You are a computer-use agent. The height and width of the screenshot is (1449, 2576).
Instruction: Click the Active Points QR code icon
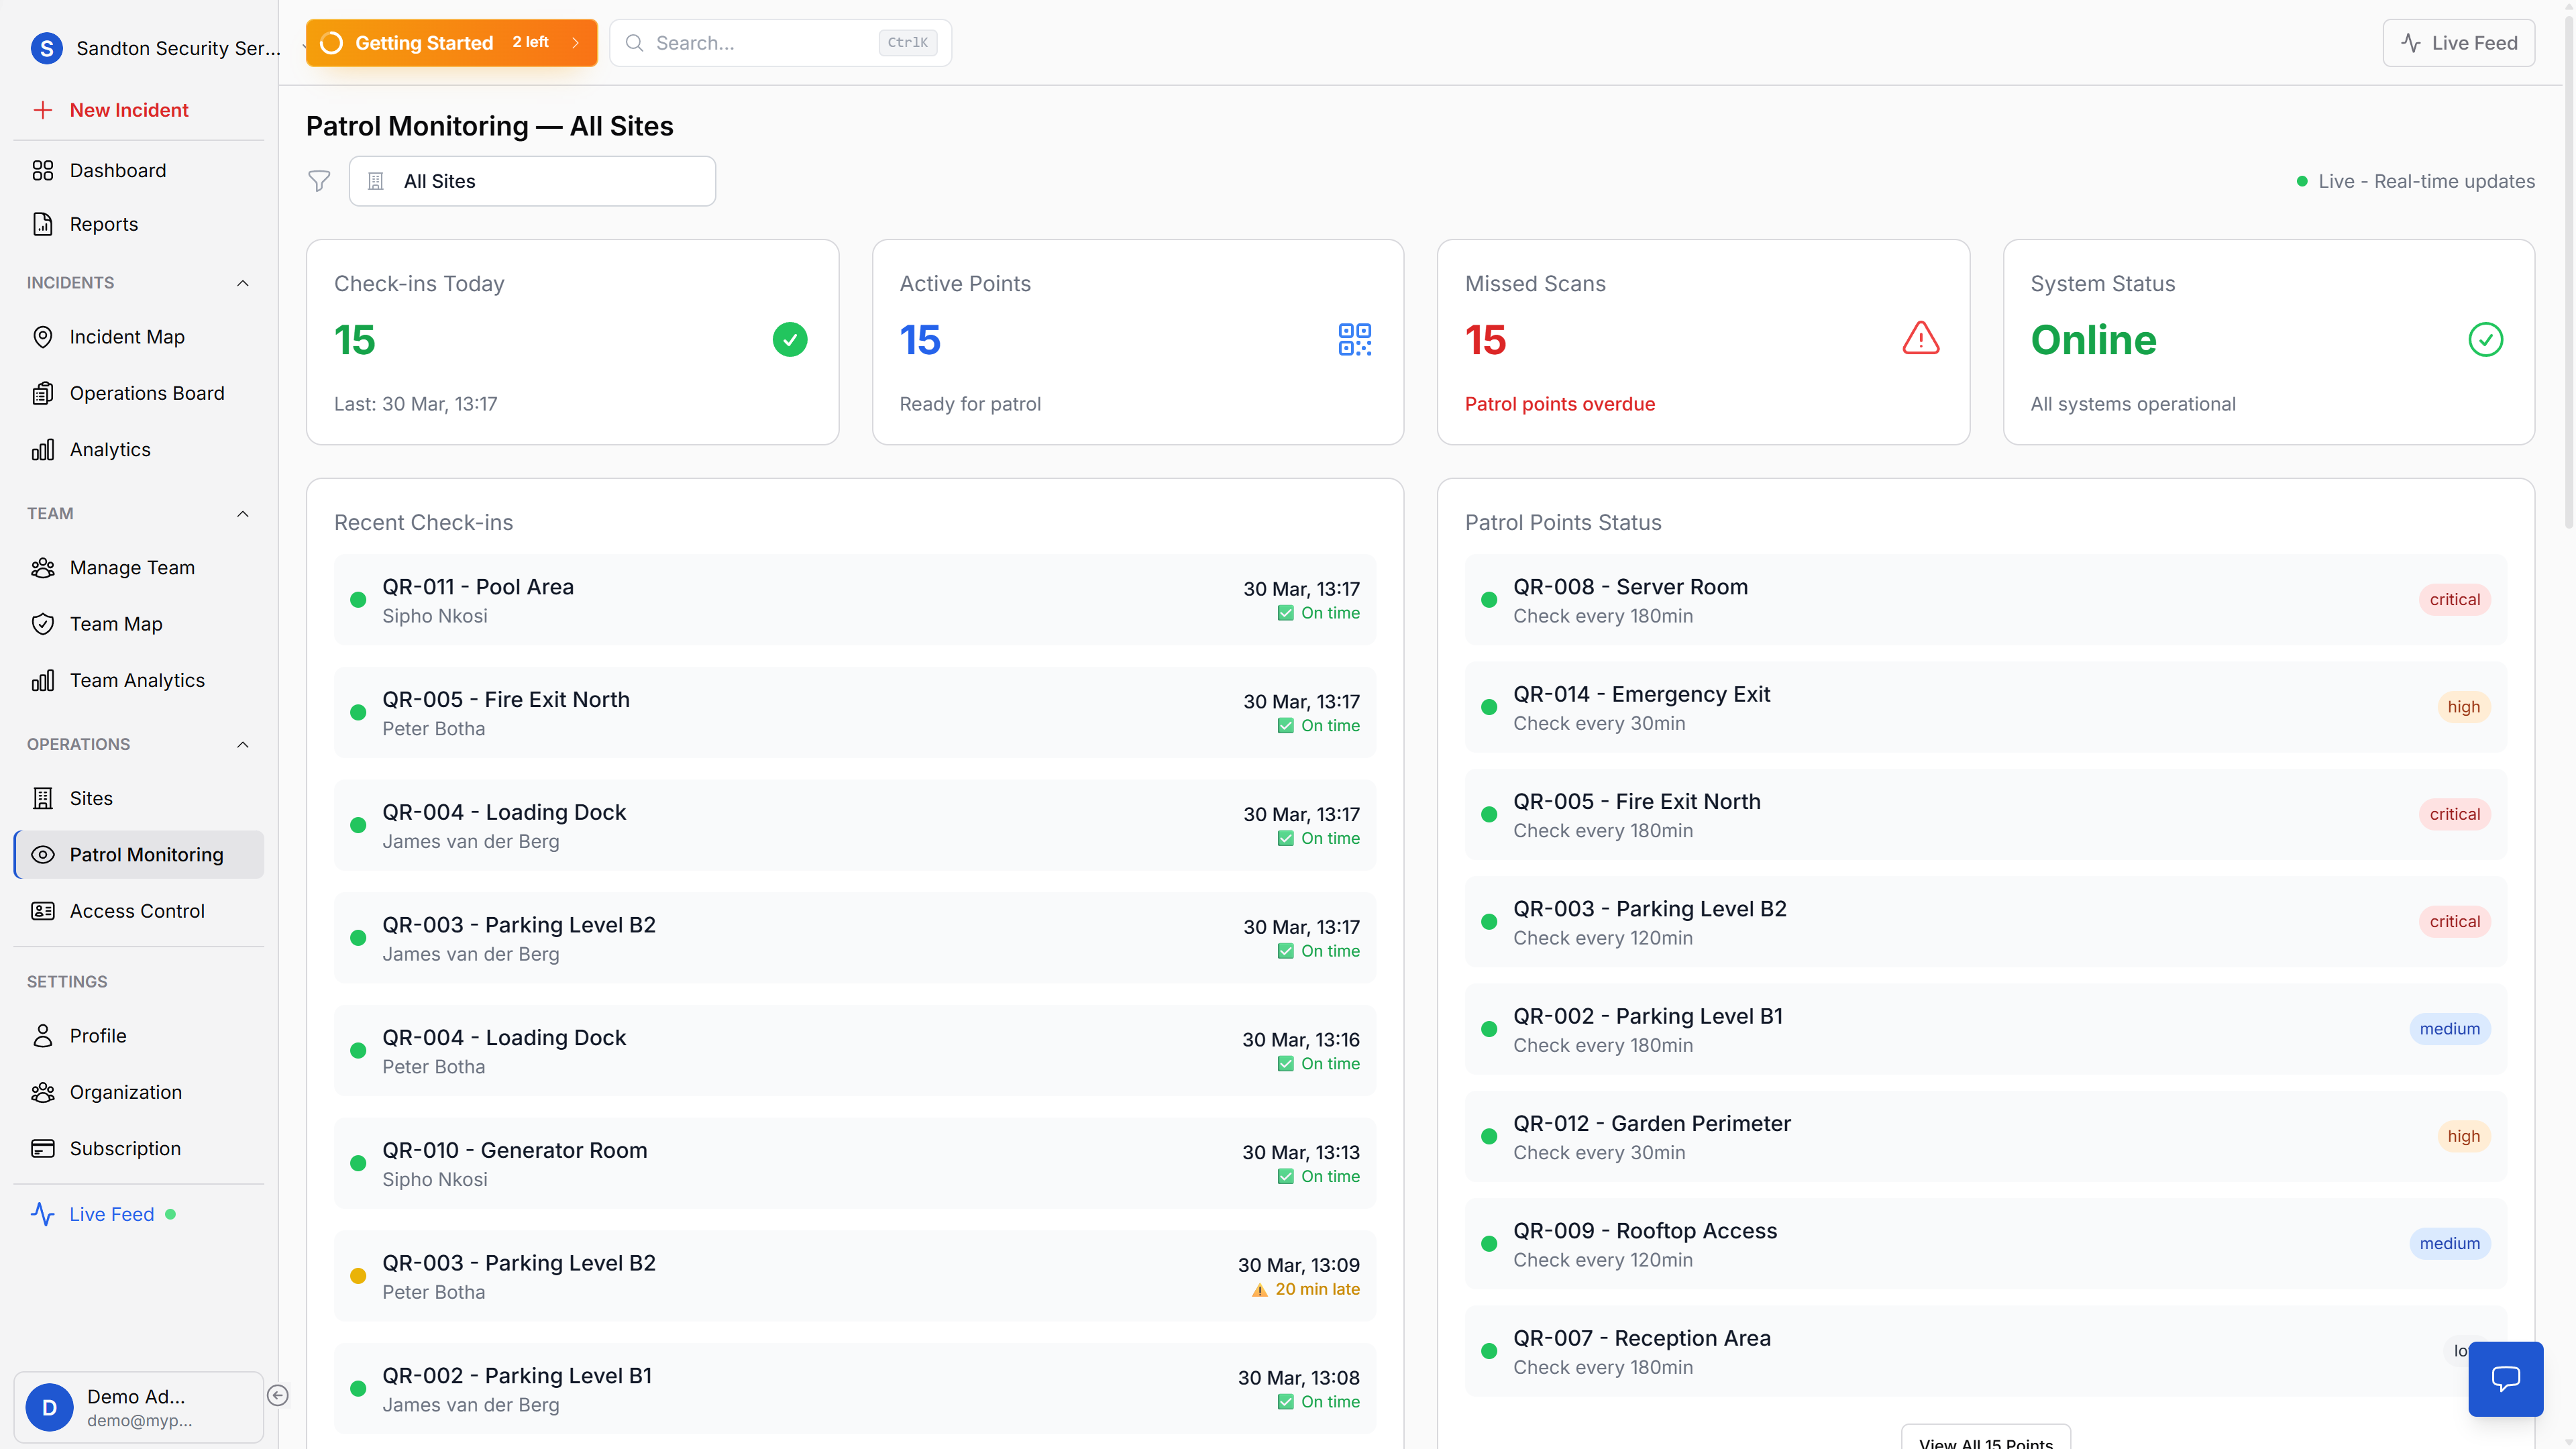click(1354, 339)
